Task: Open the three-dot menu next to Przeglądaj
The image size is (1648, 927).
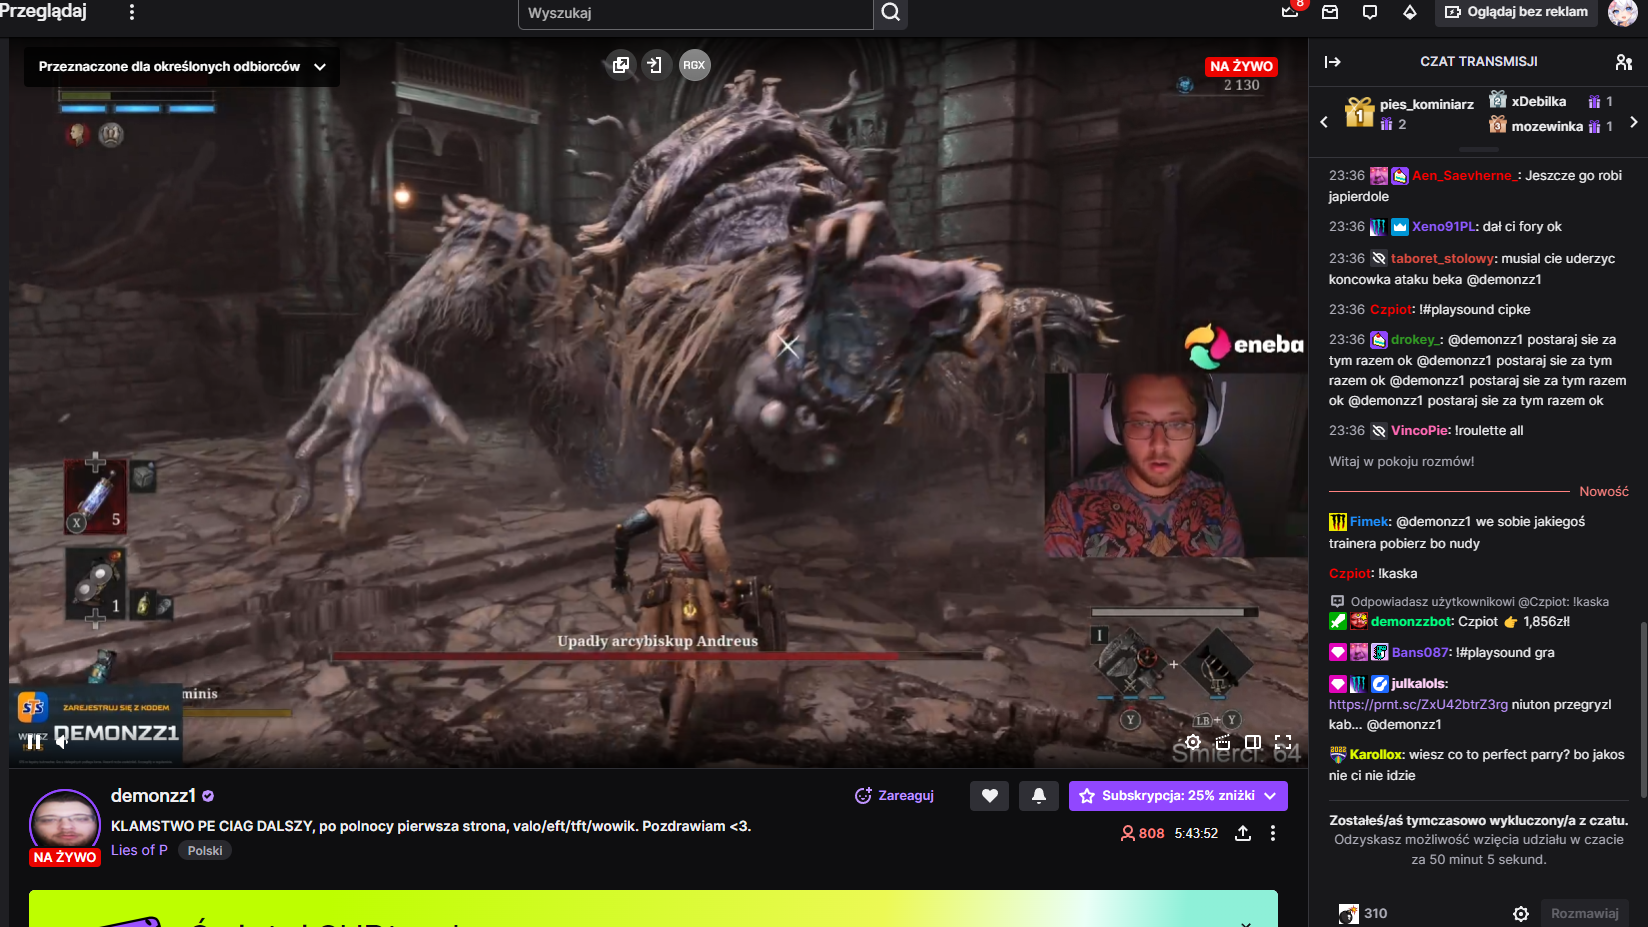Action: (x=132, y=12)
